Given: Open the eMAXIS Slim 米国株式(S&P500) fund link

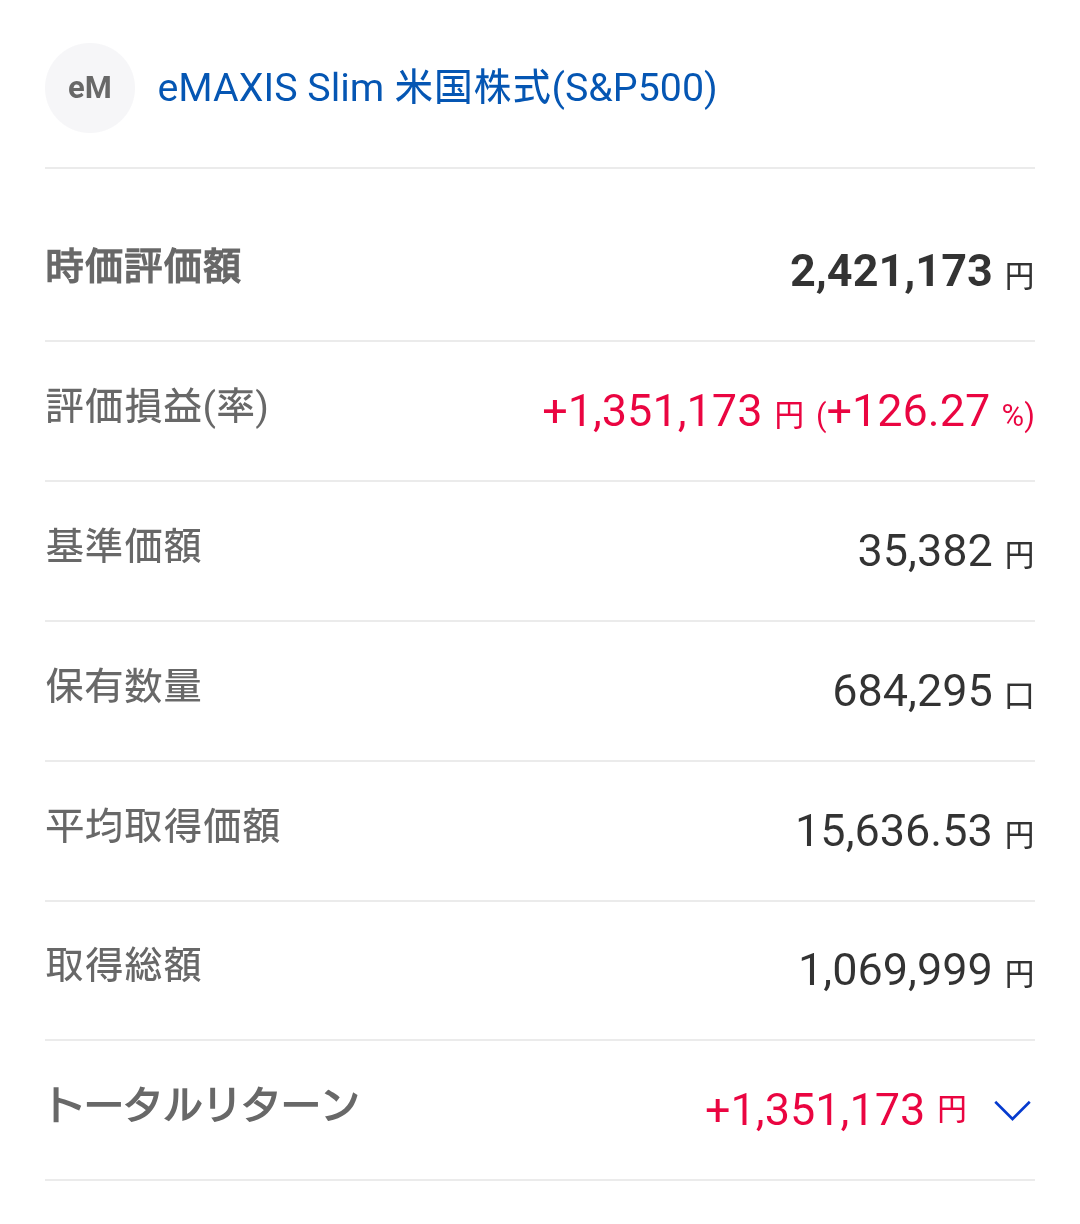Looking at the screenshot, I should click(x=437, y=88).
